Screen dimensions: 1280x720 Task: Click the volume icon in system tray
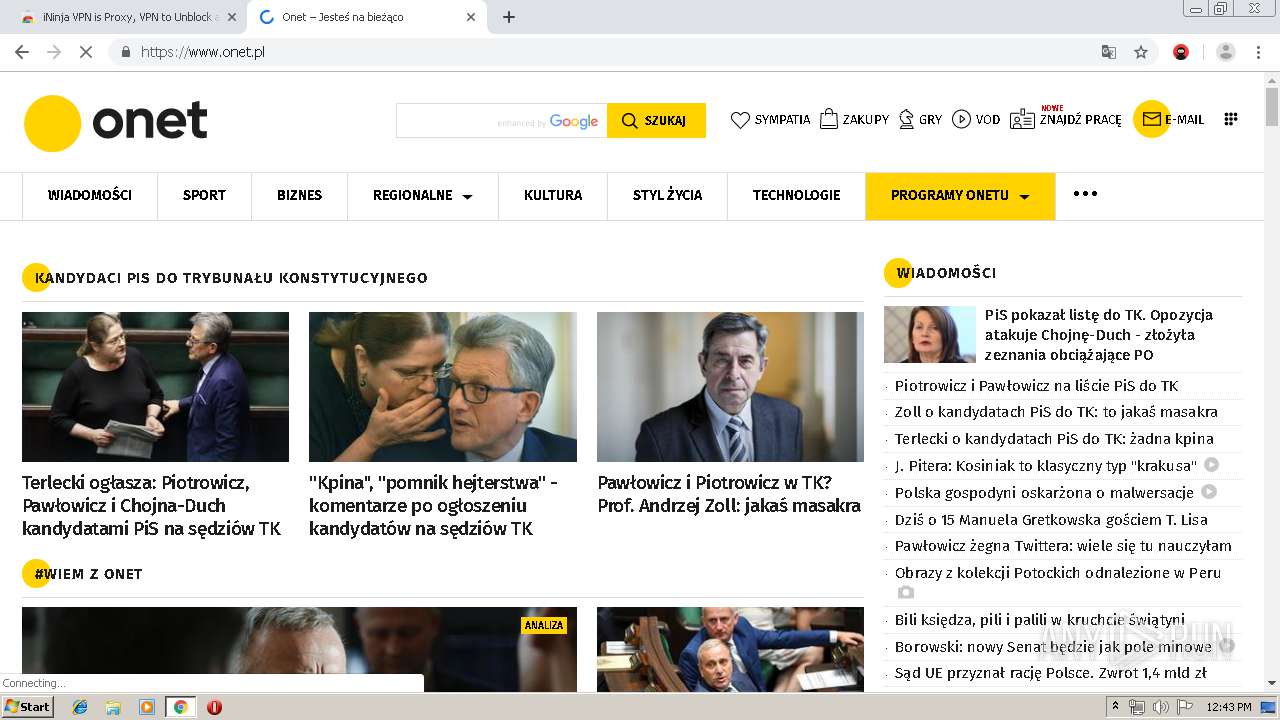[1160, 707]
